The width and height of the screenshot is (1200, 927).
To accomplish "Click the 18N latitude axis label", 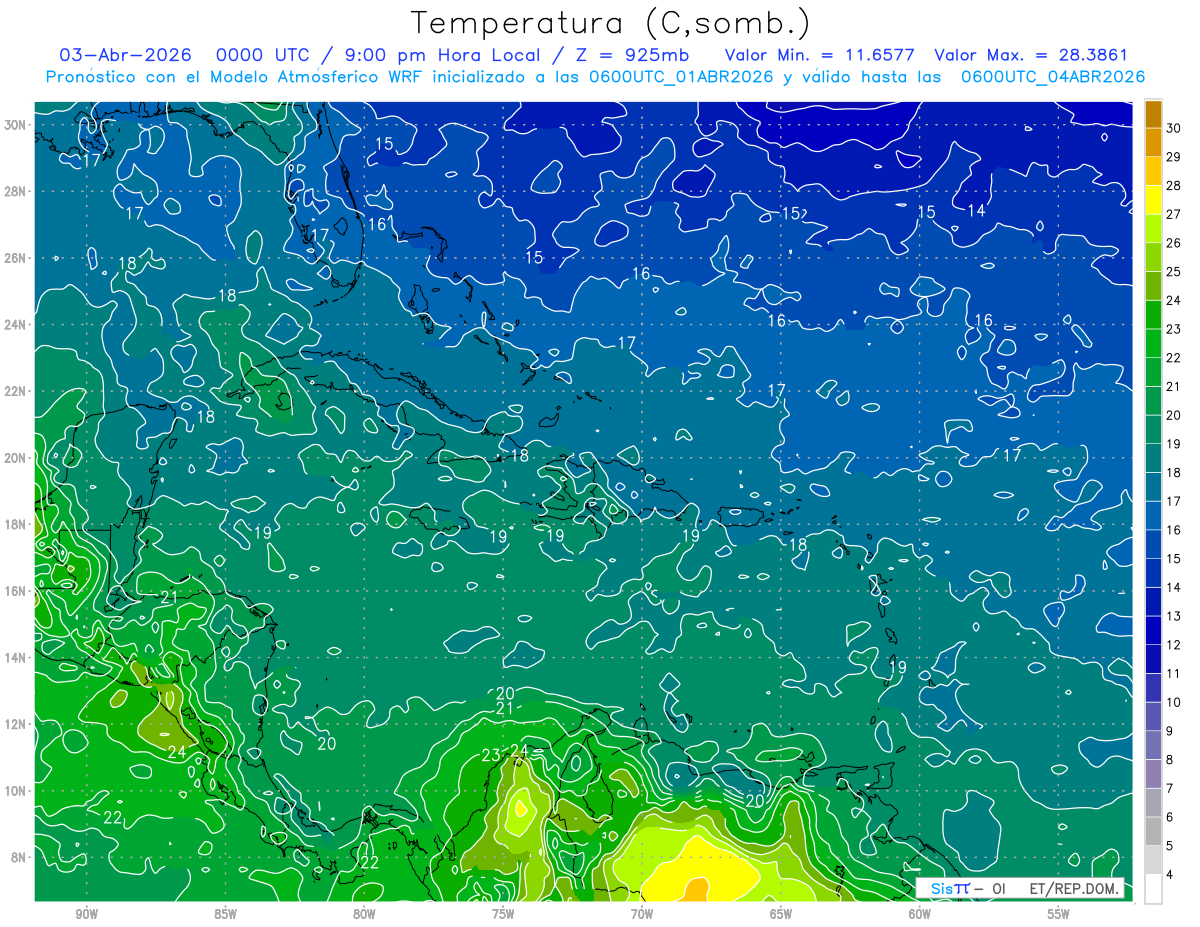I will [x=15, y=524].
